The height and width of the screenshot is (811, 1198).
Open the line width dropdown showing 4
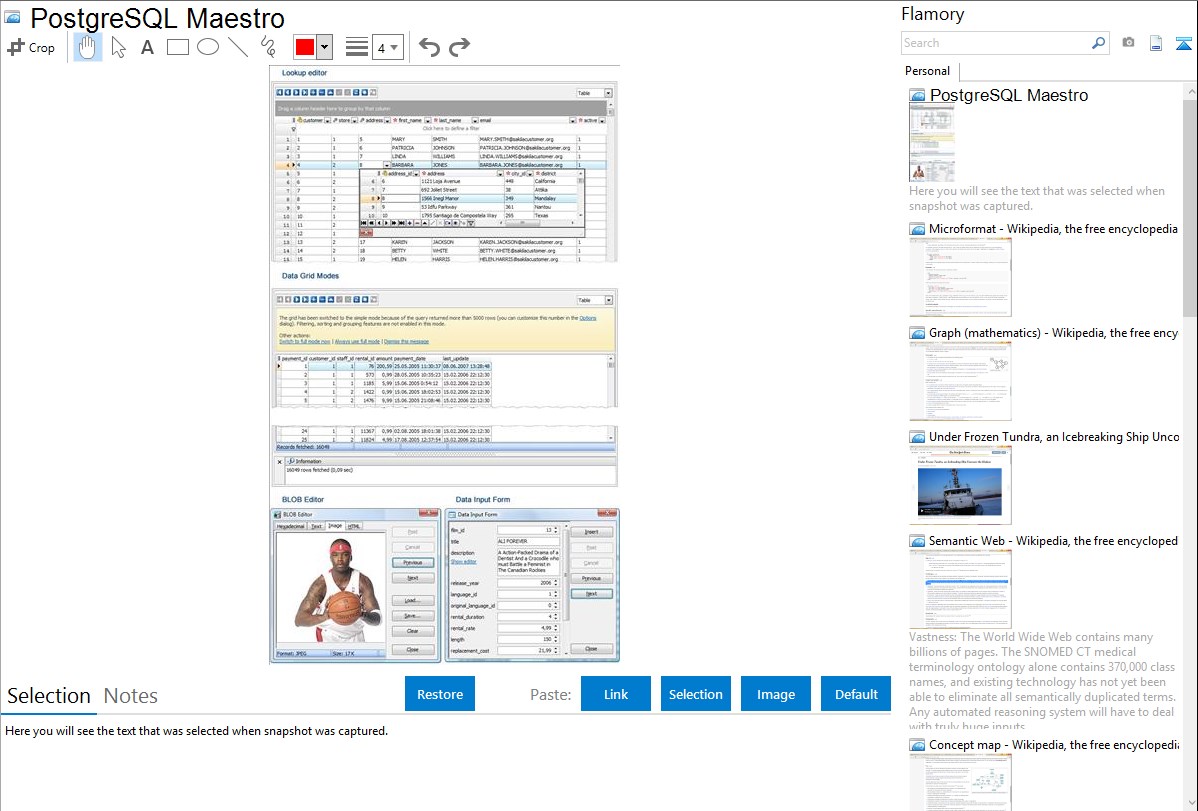tap(387, 48)
